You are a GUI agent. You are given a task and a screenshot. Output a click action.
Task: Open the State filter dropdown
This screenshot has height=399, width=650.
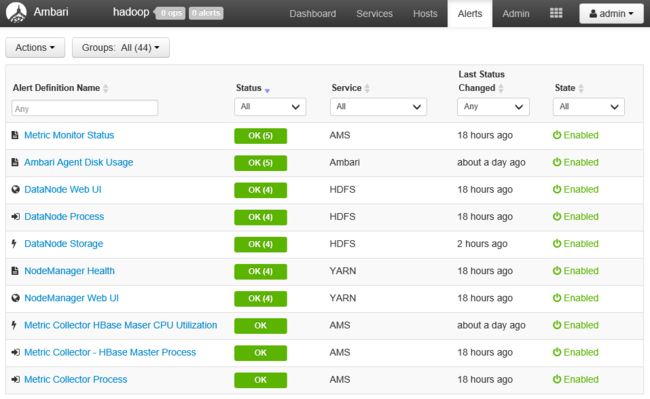click(x=589, y=107)
